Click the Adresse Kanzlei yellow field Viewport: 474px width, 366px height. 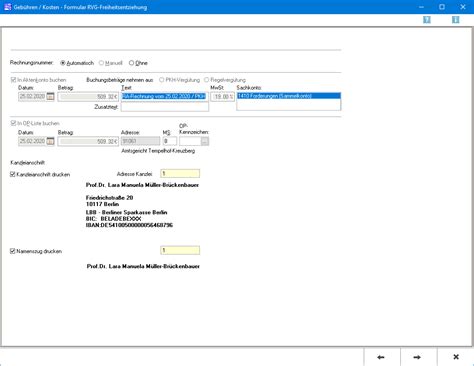(180, 174)
